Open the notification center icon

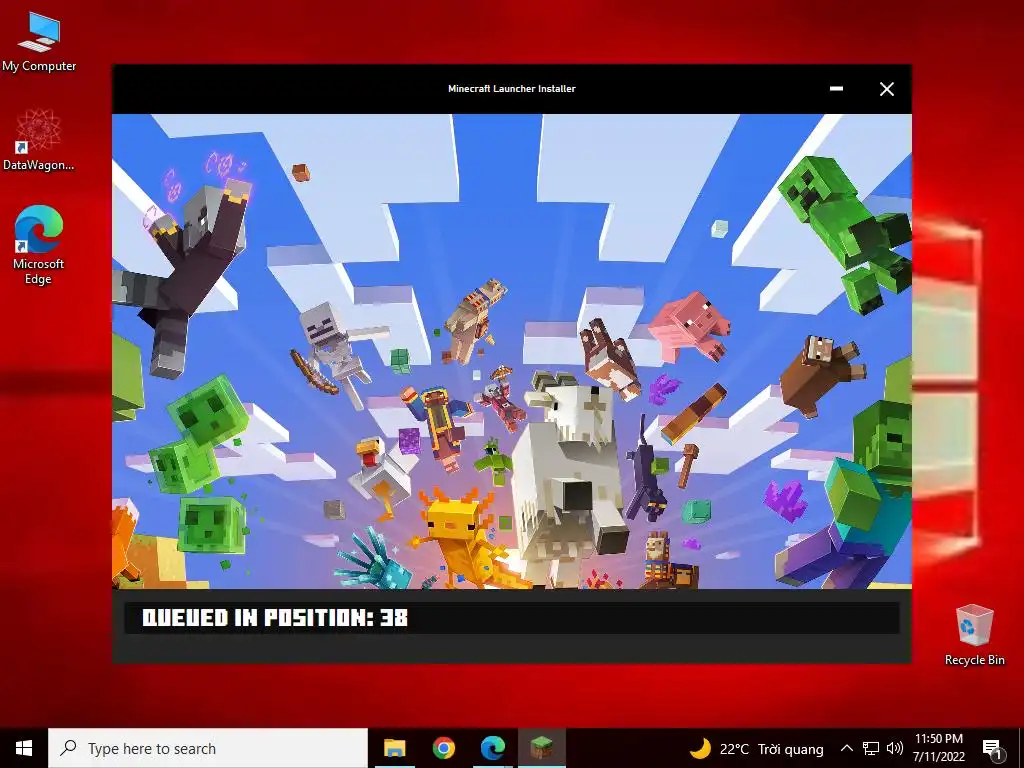tap(992, 748)
